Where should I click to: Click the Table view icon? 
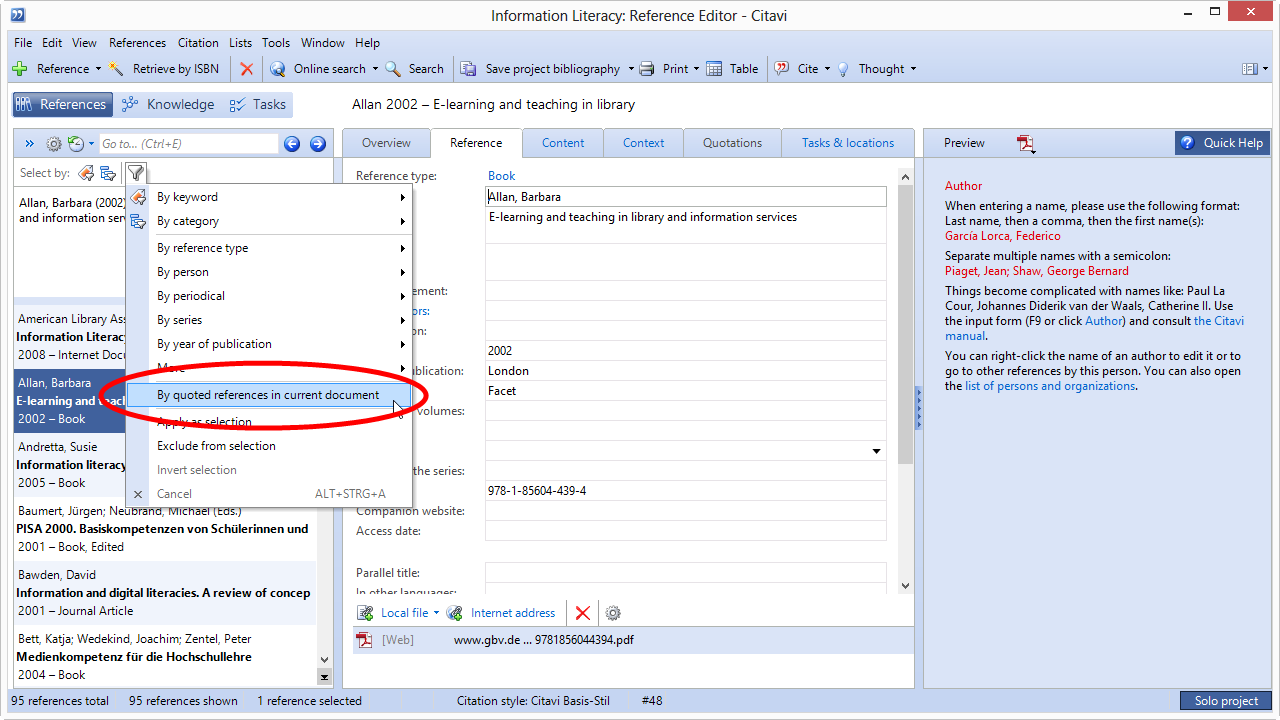point(714,69)
